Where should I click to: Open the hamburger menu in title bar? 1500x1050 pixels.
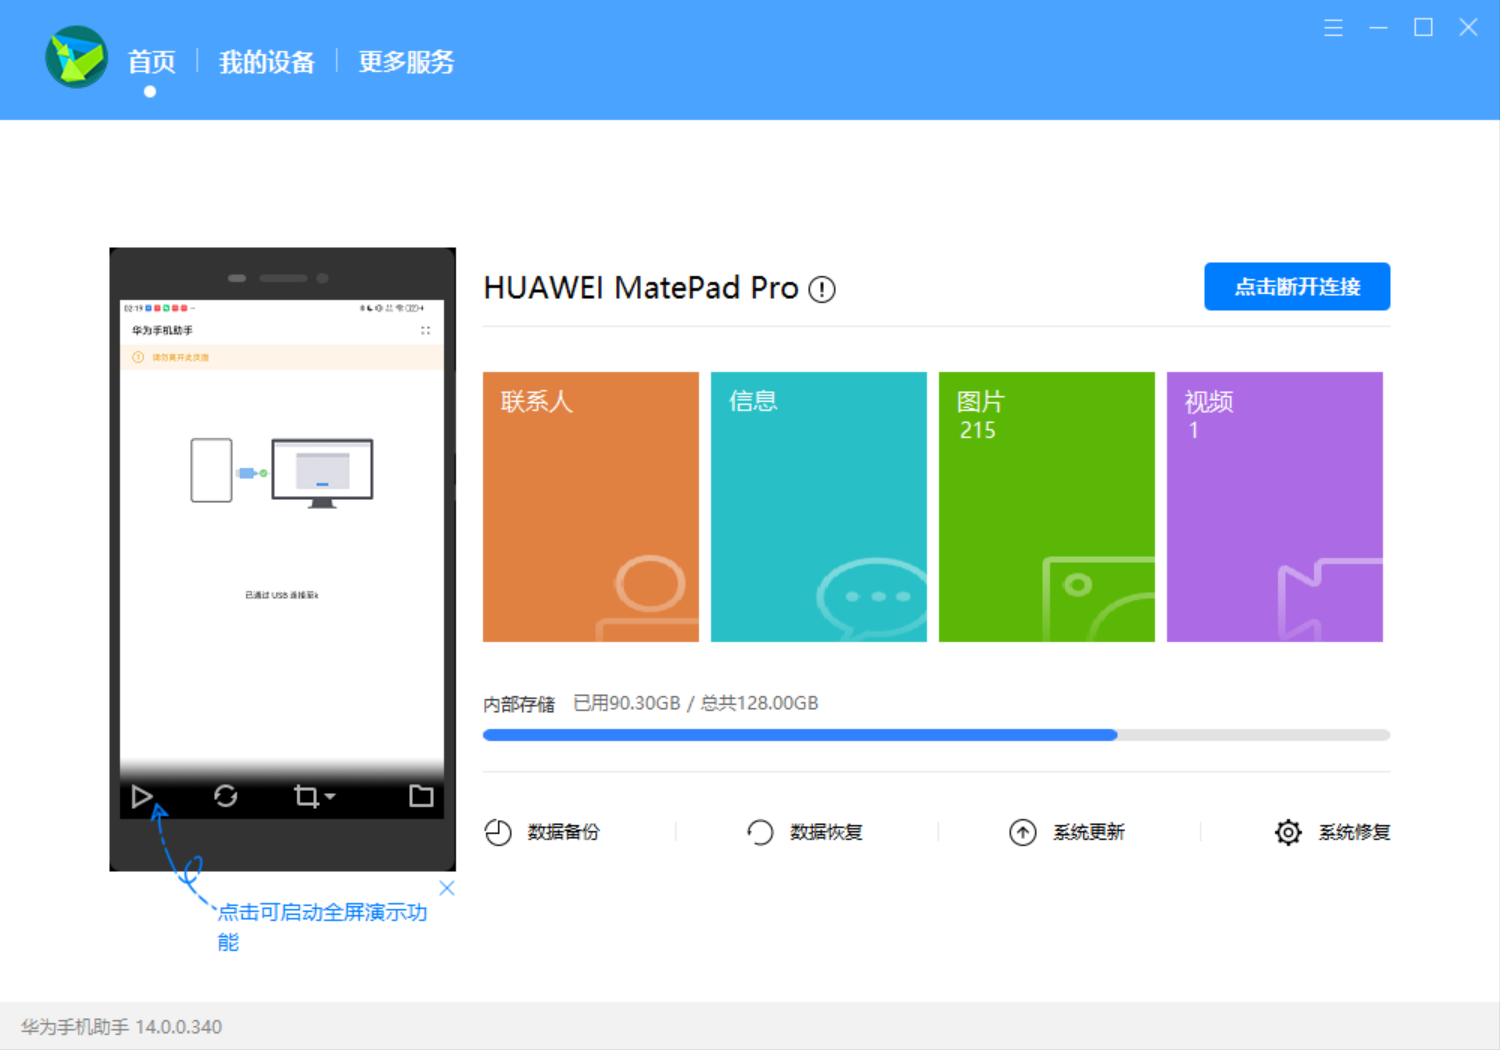(1333, 28)
